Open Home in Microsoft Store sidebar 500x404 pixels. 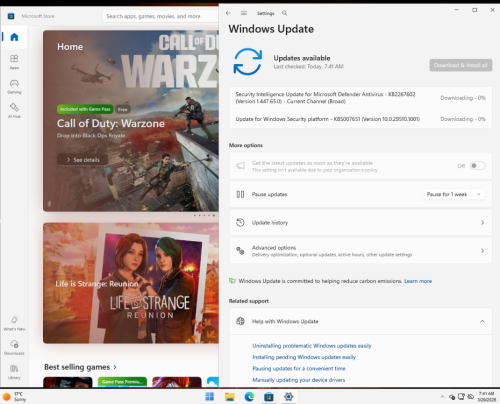pos(14,37)
